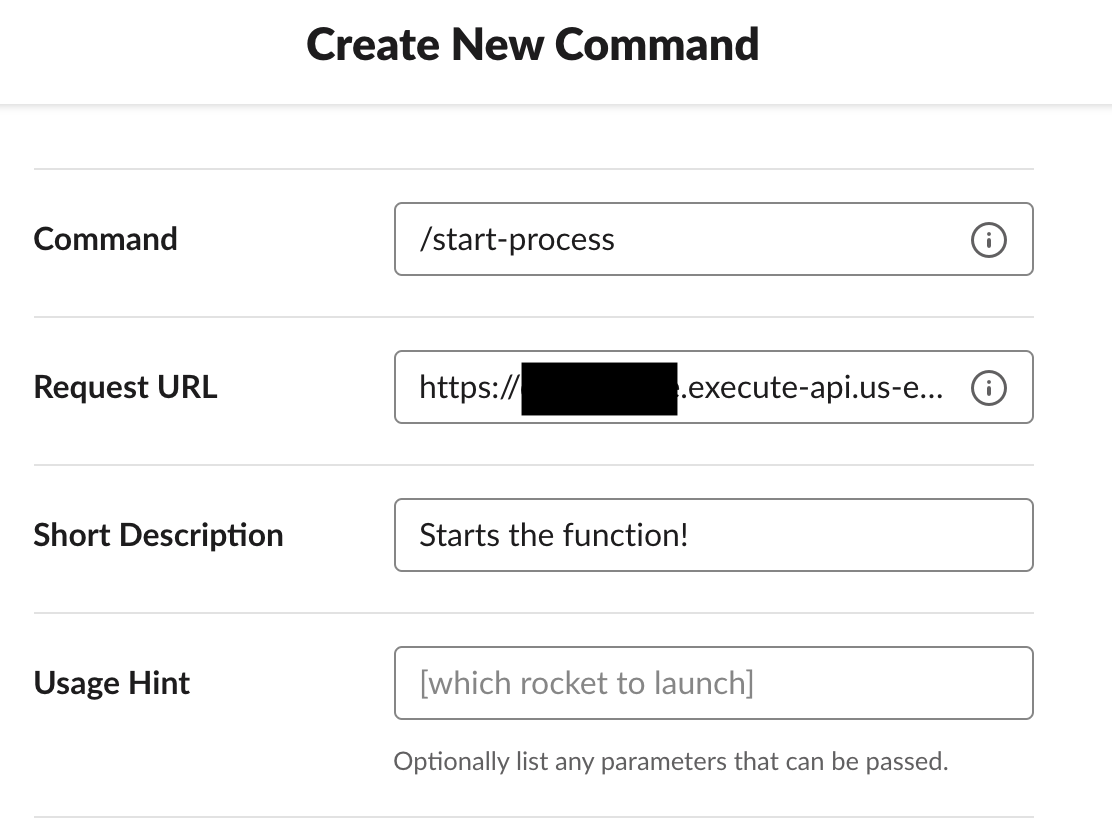Click the "Optionally list any parameters" helper text

point(670,762)
